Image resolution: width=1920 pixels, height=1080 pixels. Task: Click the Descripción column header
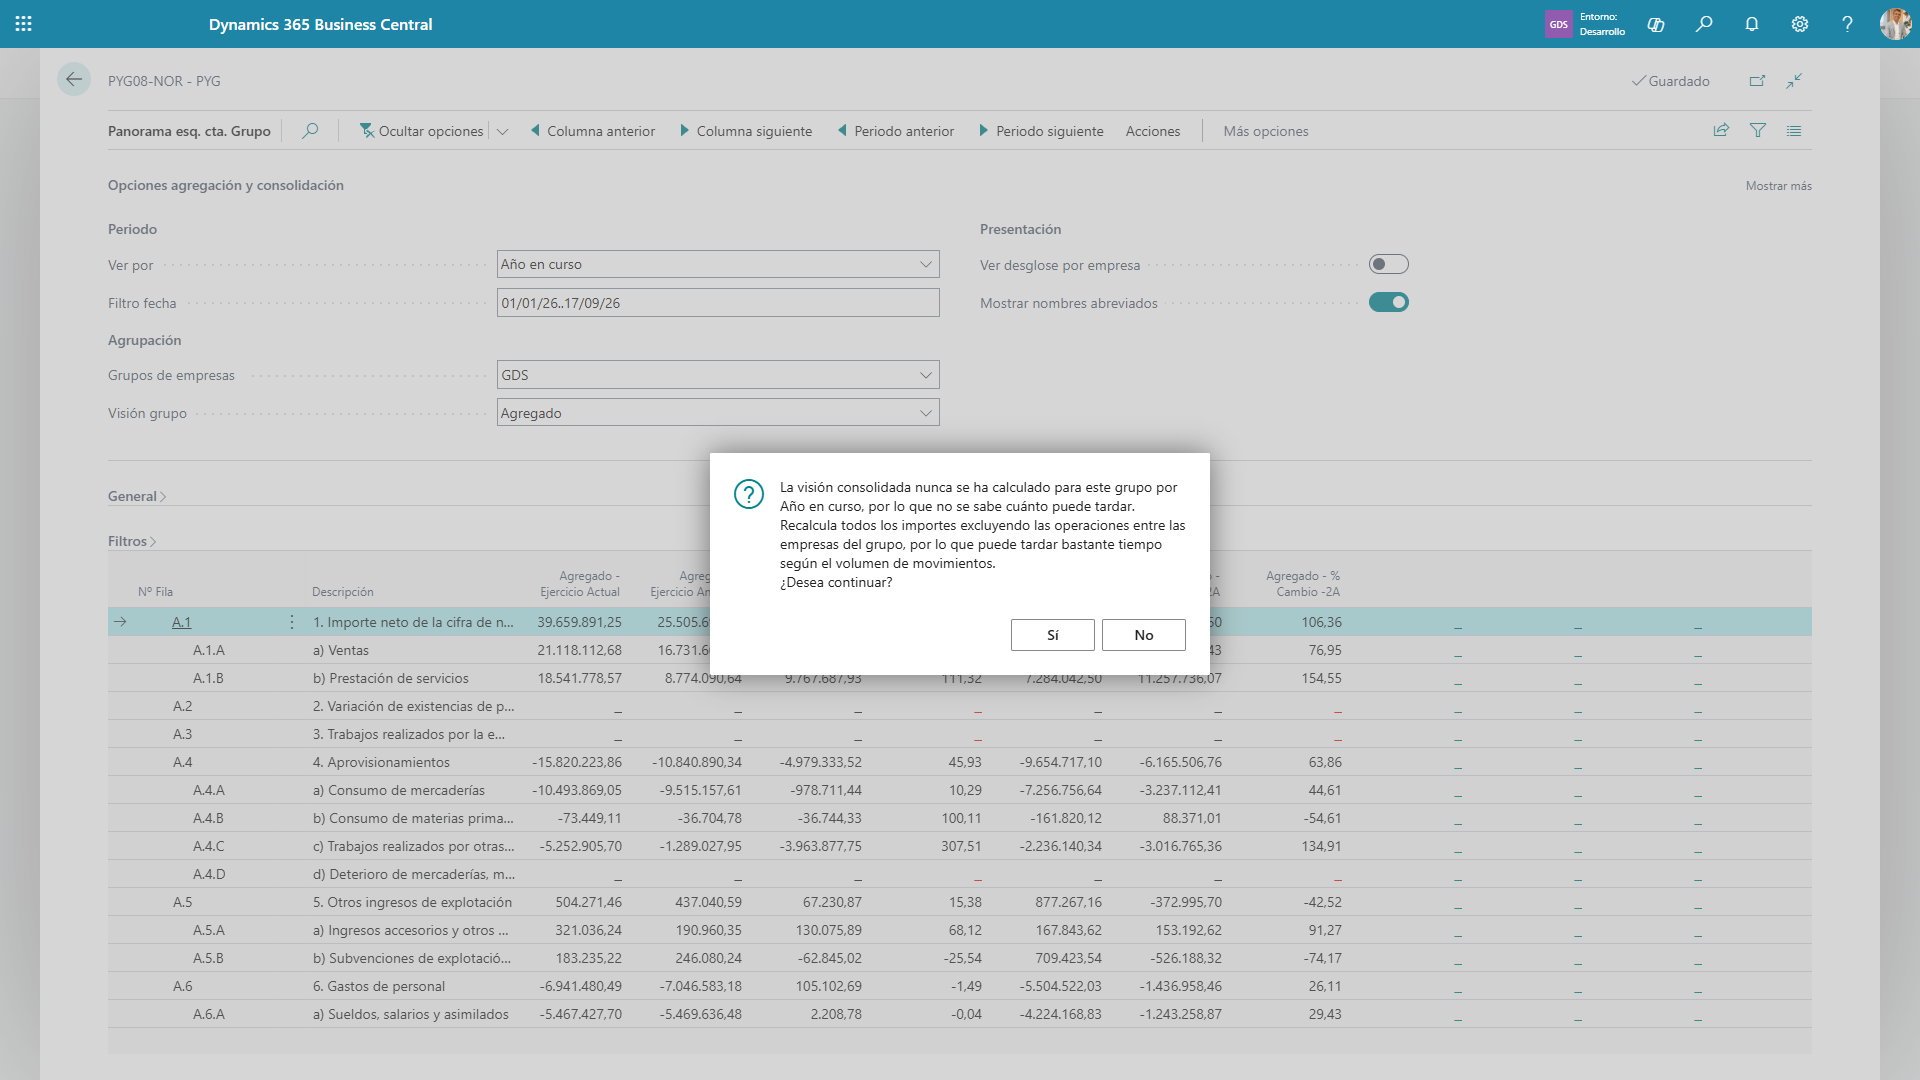point(343,592)
